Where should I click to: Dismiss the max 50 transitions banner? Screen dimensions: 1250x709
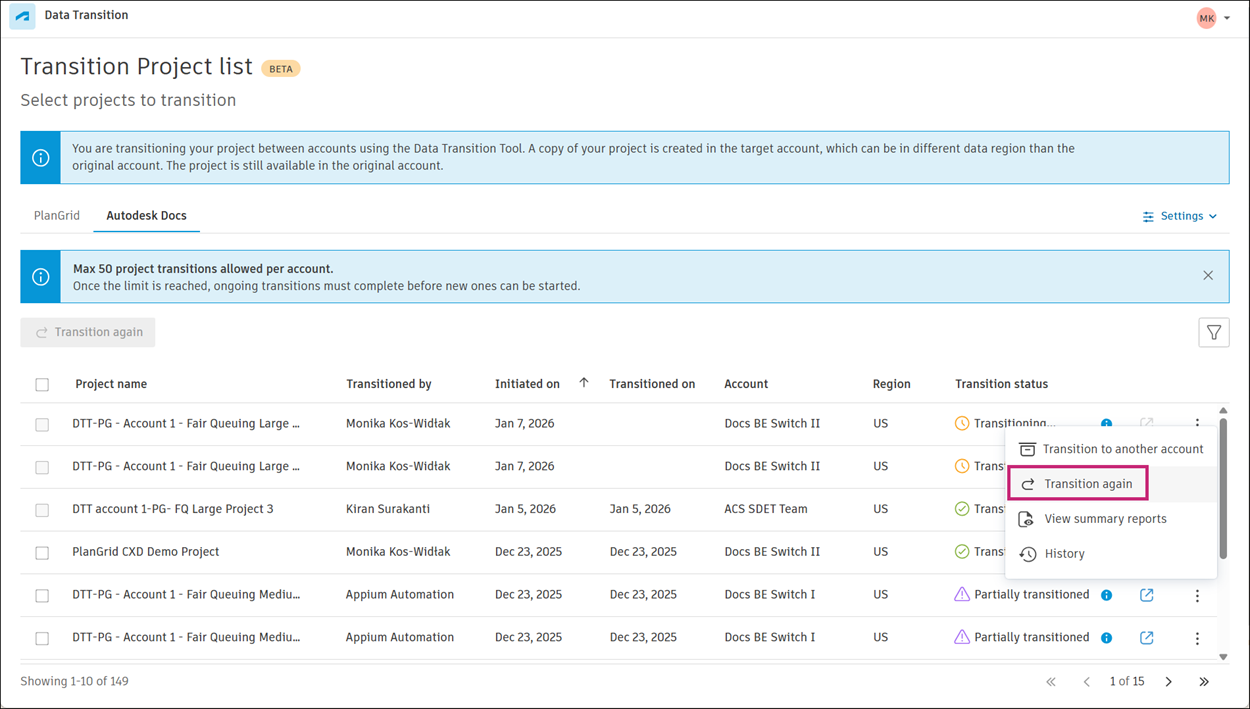[1208, 276]
